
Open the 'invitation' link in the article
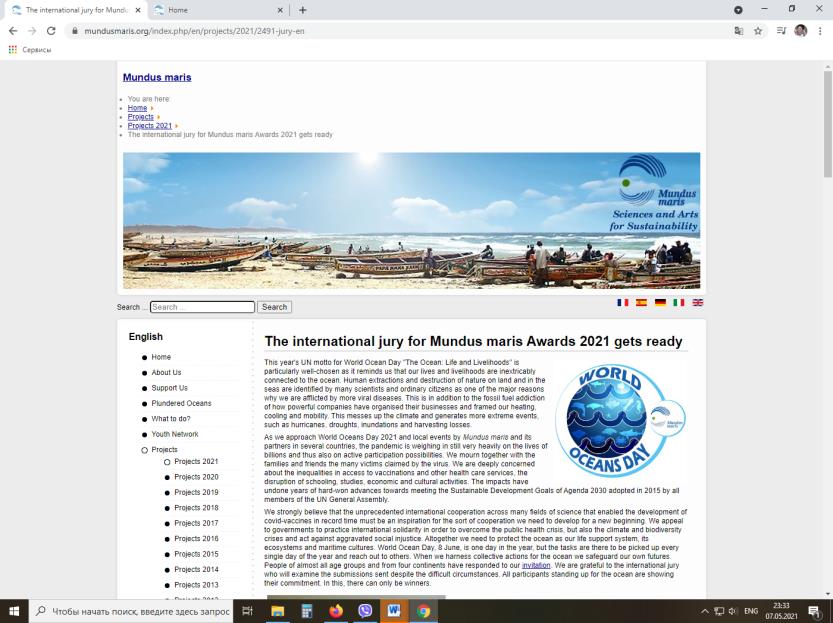point(536,565)
